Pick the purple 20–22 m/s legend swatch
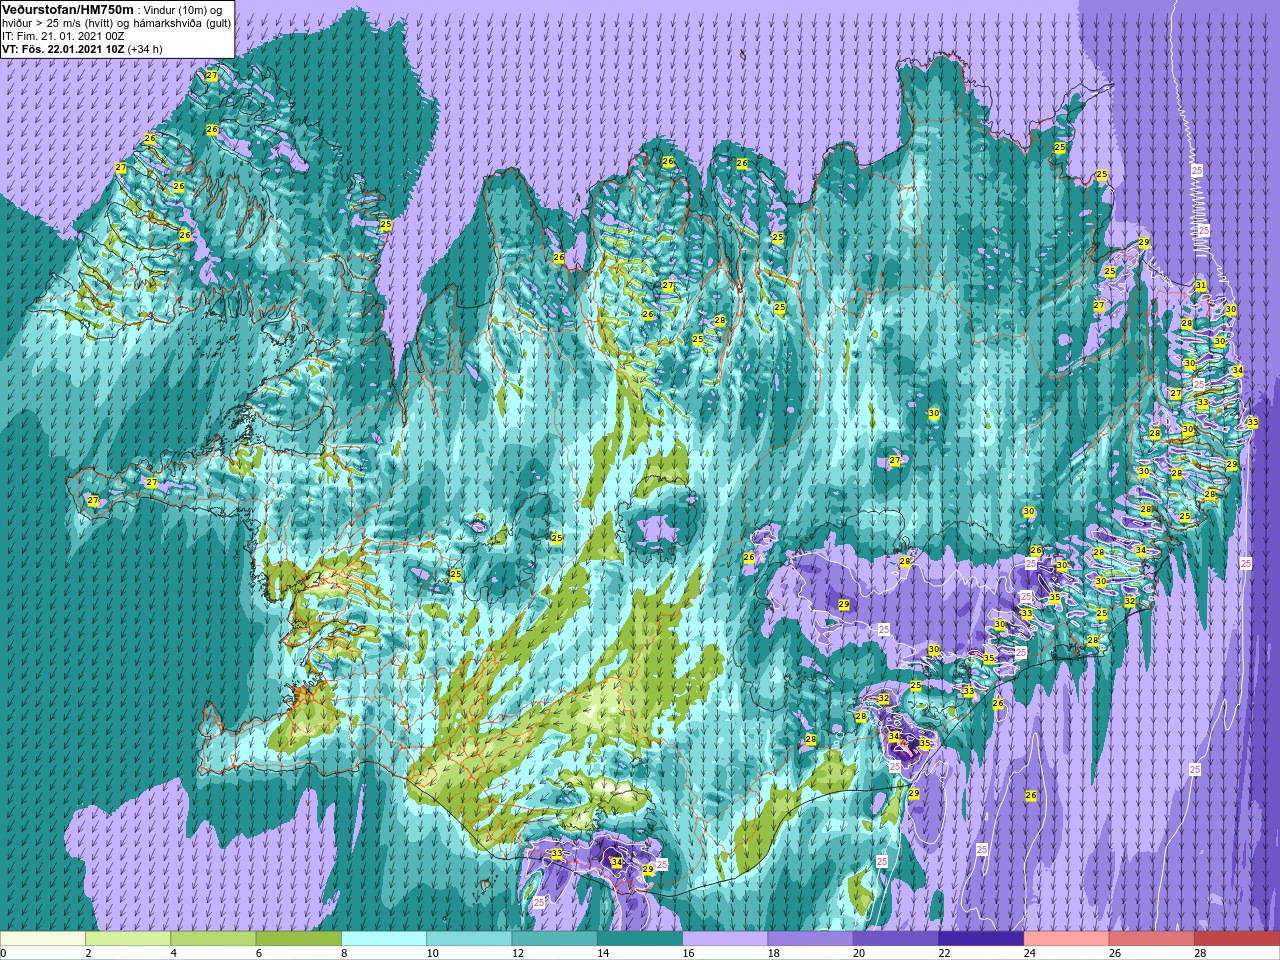The height and width of the screenshot is (960, 1280). 896,939
